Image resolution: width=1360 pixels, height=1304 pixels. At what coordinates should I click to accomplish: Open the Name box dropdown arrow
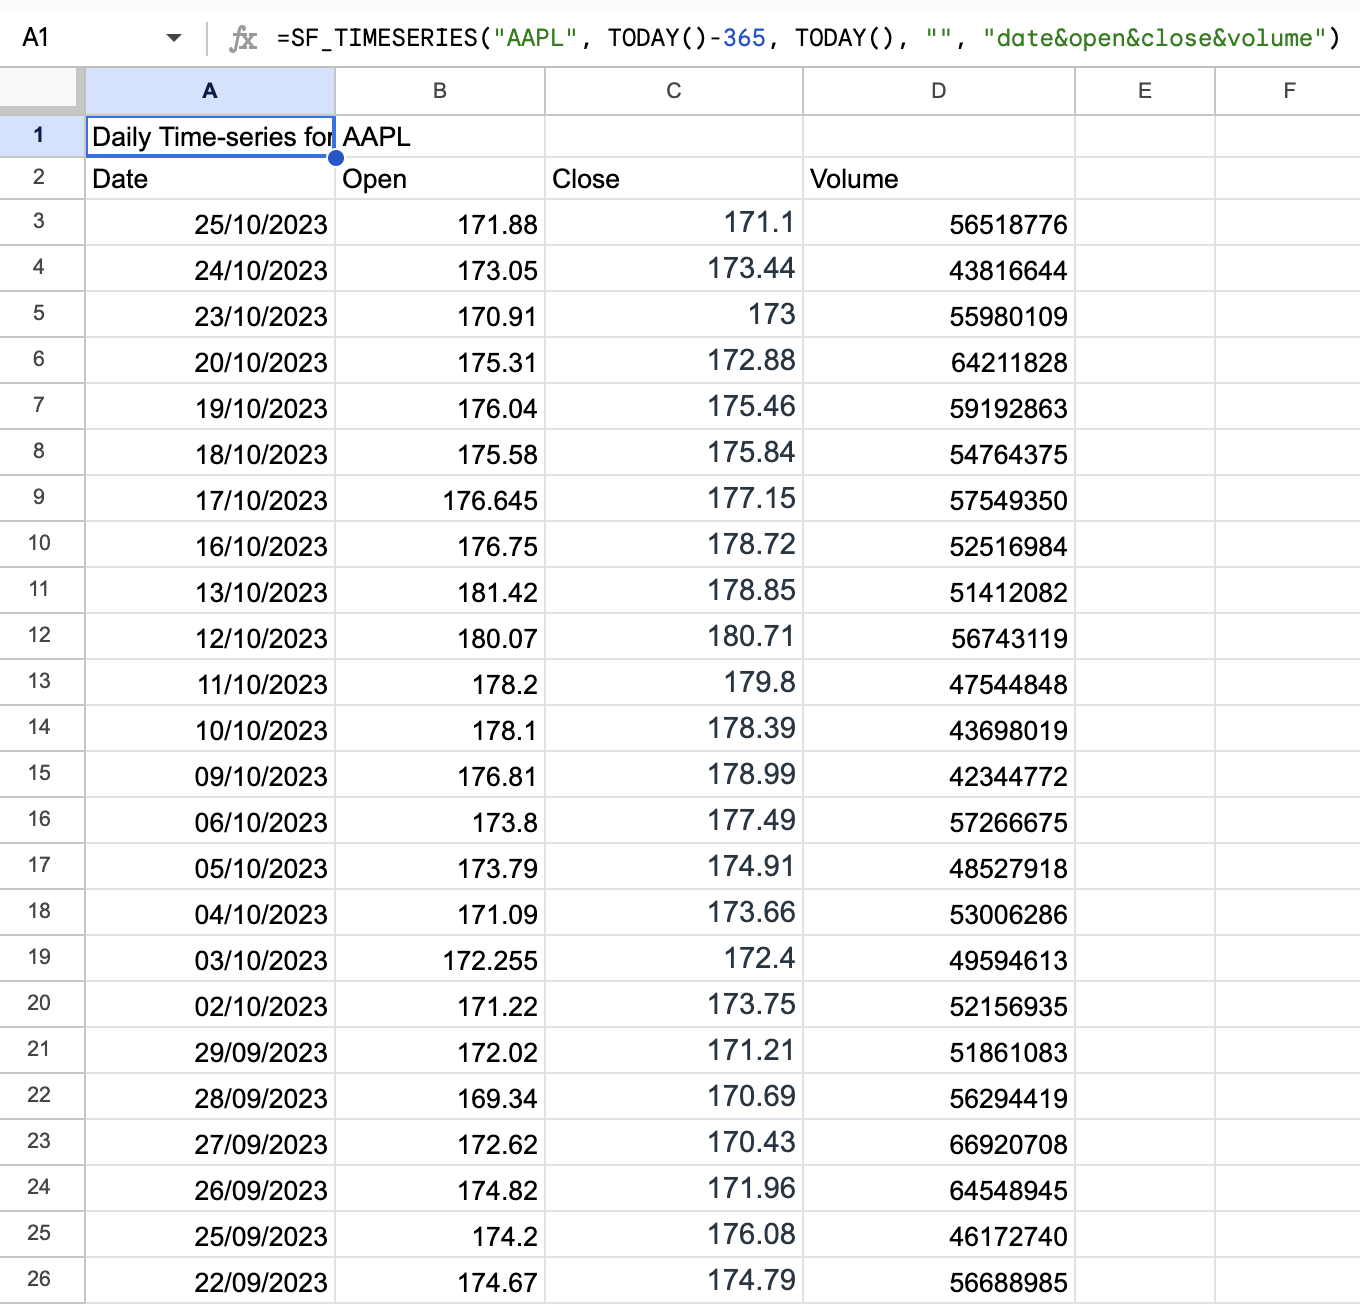pyautogui.click(x=174, y=38)
